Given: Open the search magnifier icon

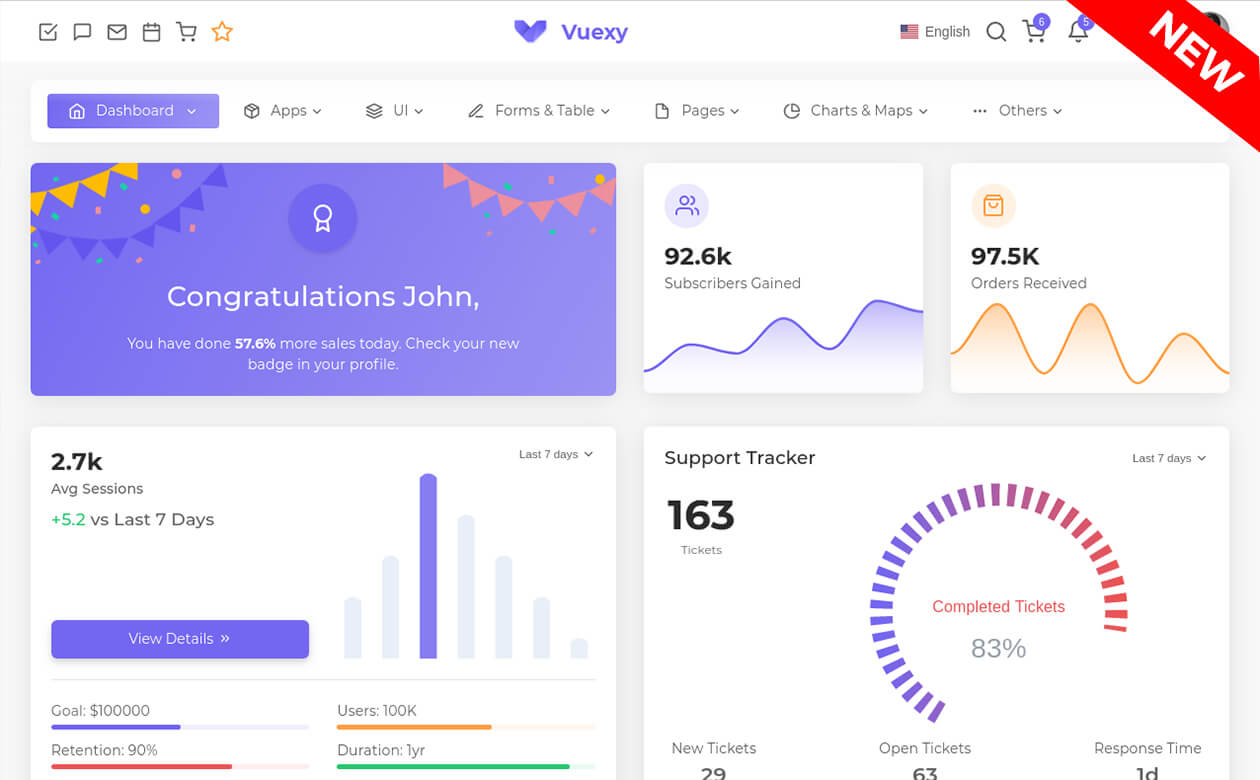Looking at the screenshot, I should point(996,32).
